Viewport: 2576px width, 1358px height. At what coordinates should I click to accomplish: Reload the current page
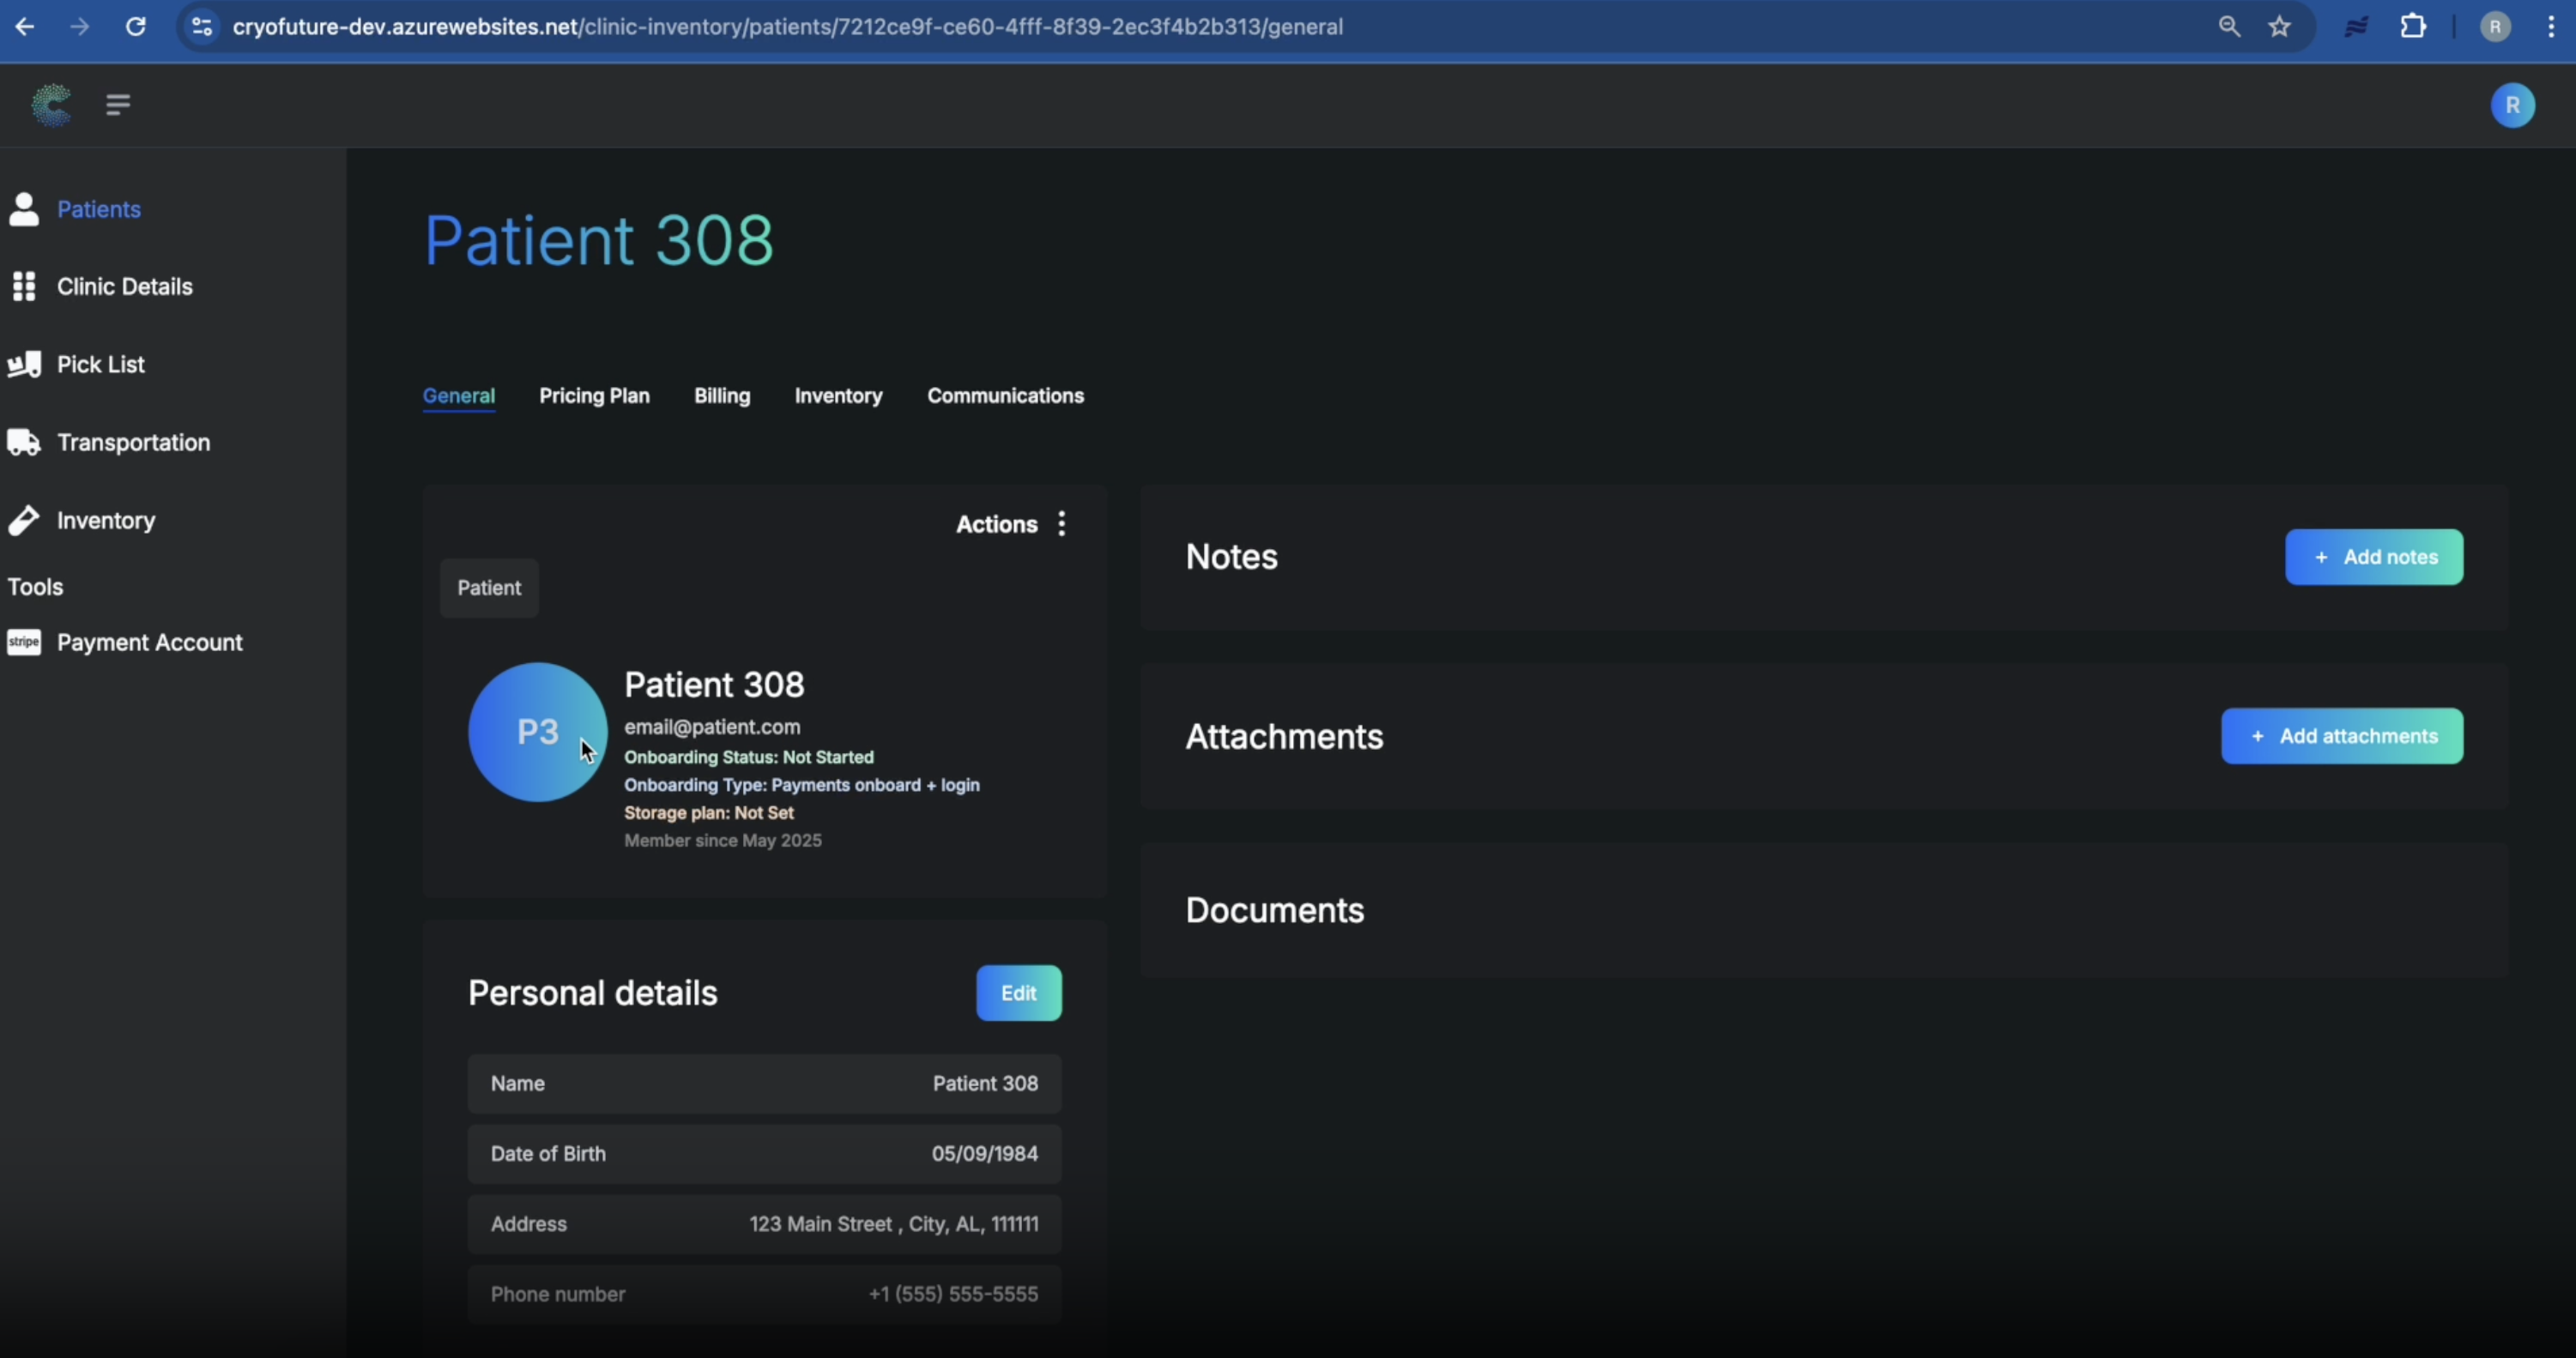(x=136, y=27)
